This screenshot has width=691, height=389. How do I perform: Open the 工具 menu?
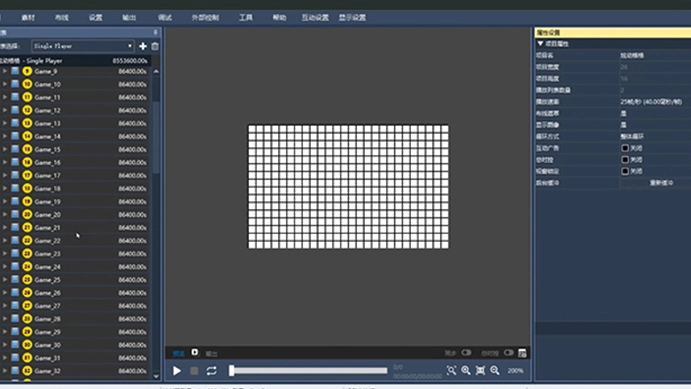pos(246,18)
